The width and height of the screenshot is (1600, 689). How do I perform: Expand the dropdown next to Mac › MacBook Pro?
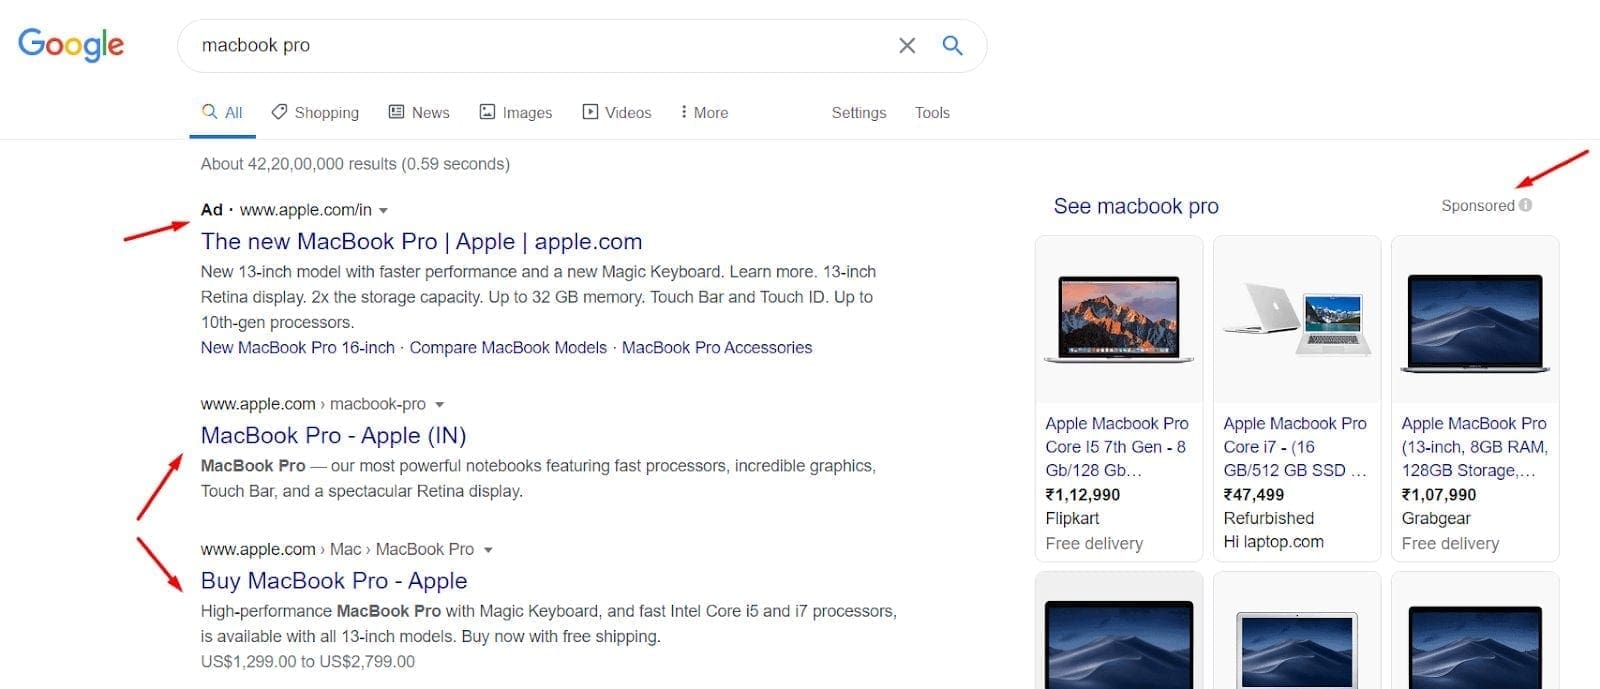[488, 550]
